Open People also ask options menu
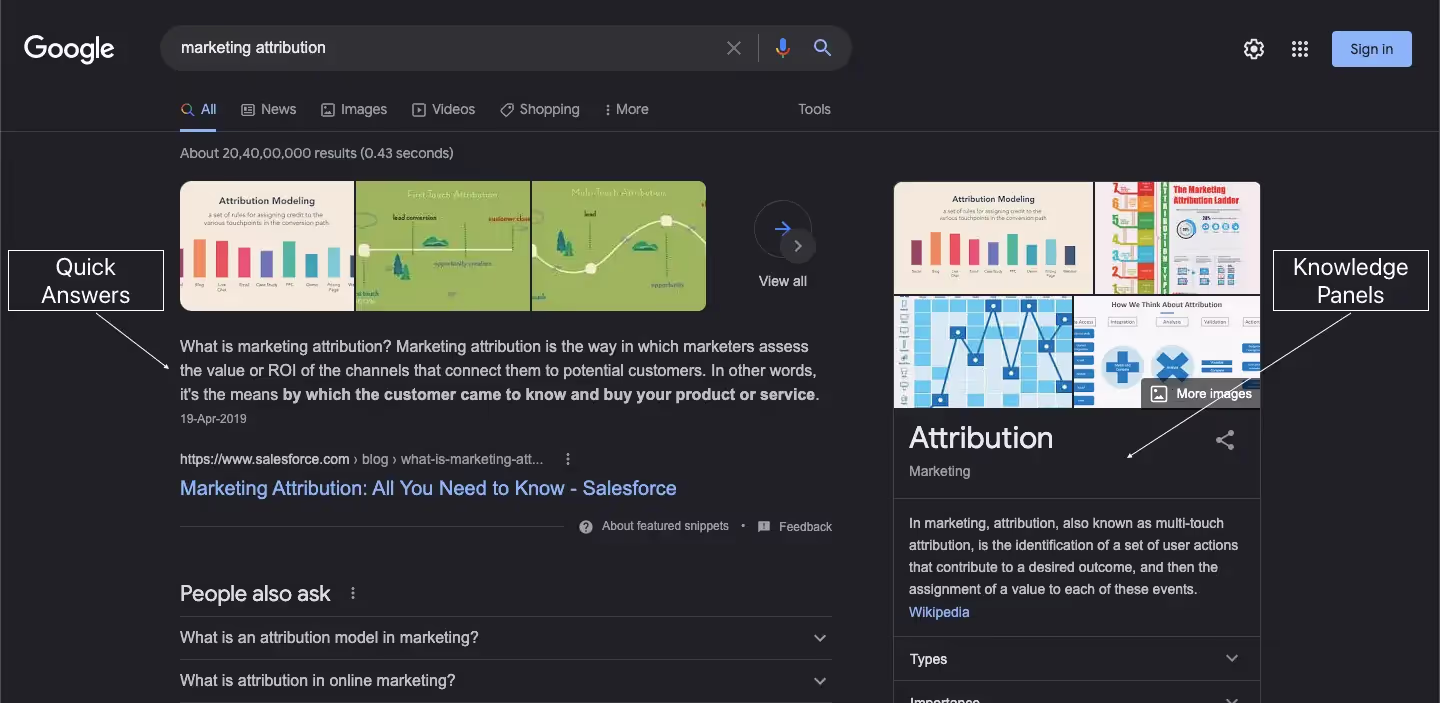The height and width of the screenshot is (703, 1440). [x=353, y=594]
